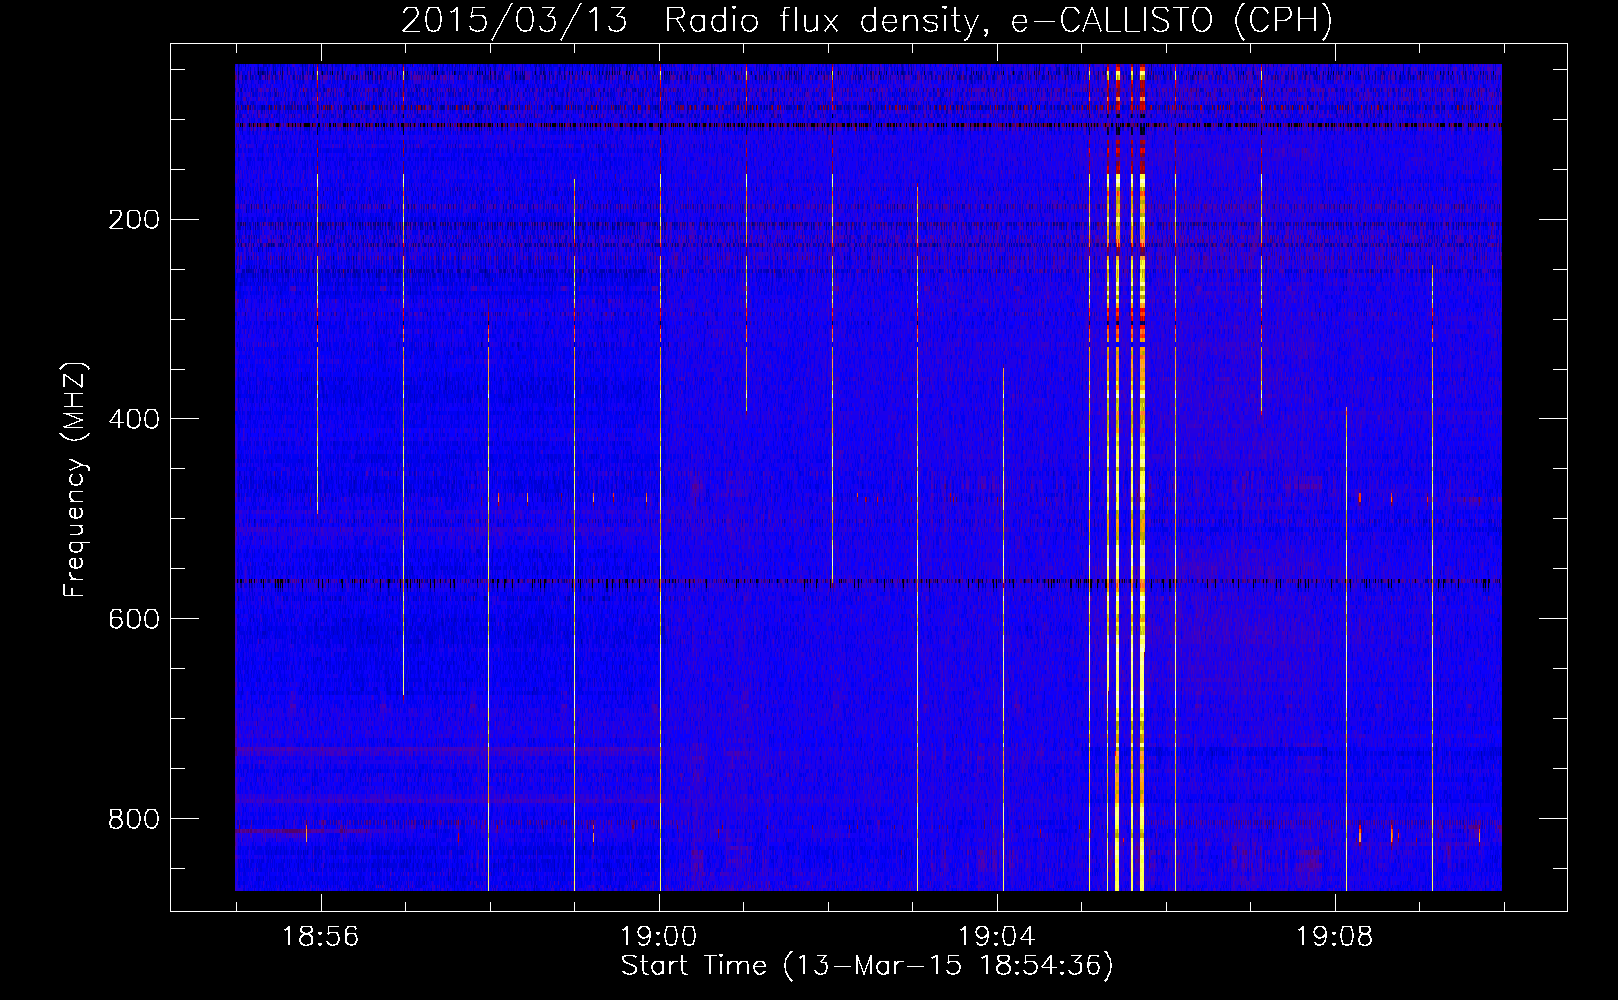Click the 800 frequency tick label
The image size is (1618, 1000).
click(x=134, y=819)
